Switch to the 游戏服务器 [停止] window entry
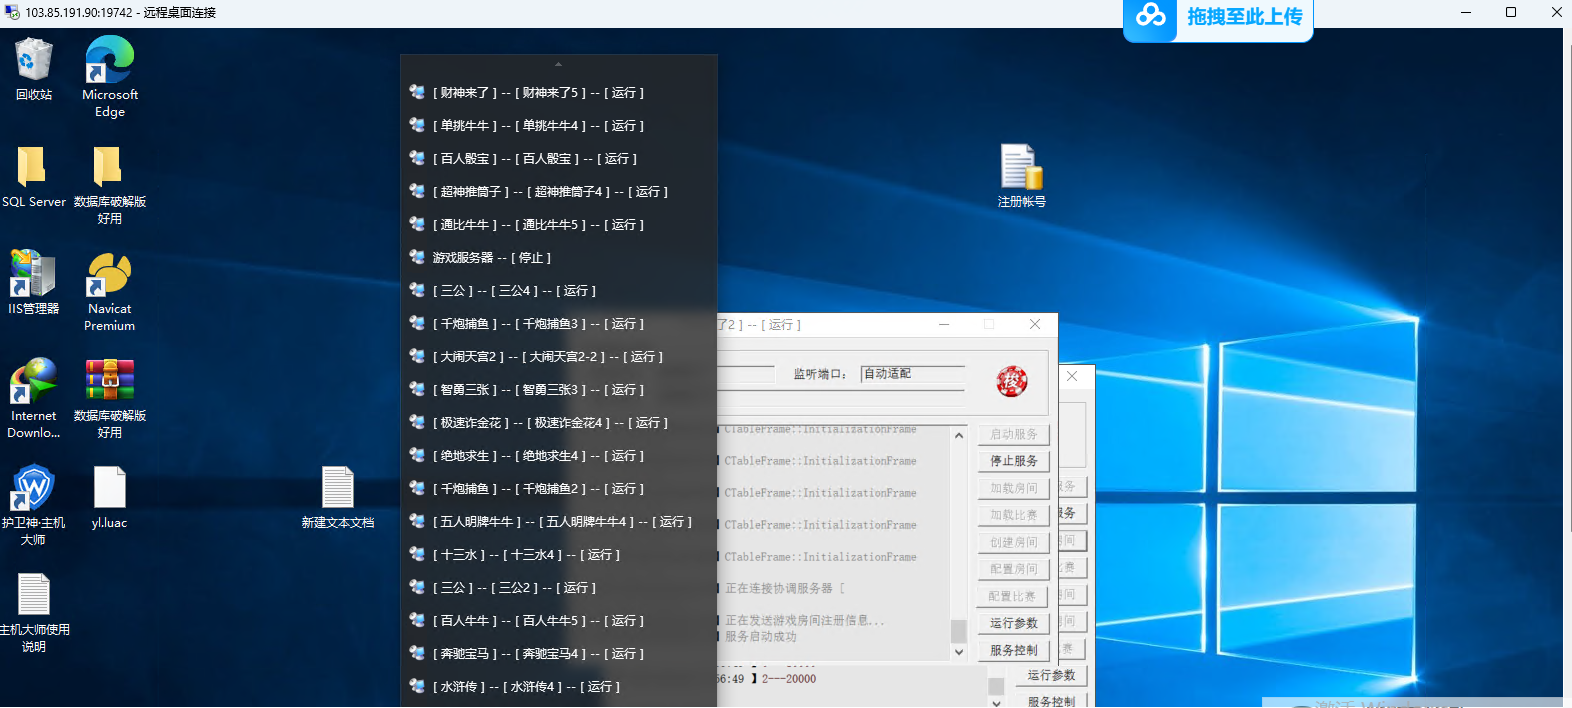The image size is (1572, 708). [x=491, y=258]
